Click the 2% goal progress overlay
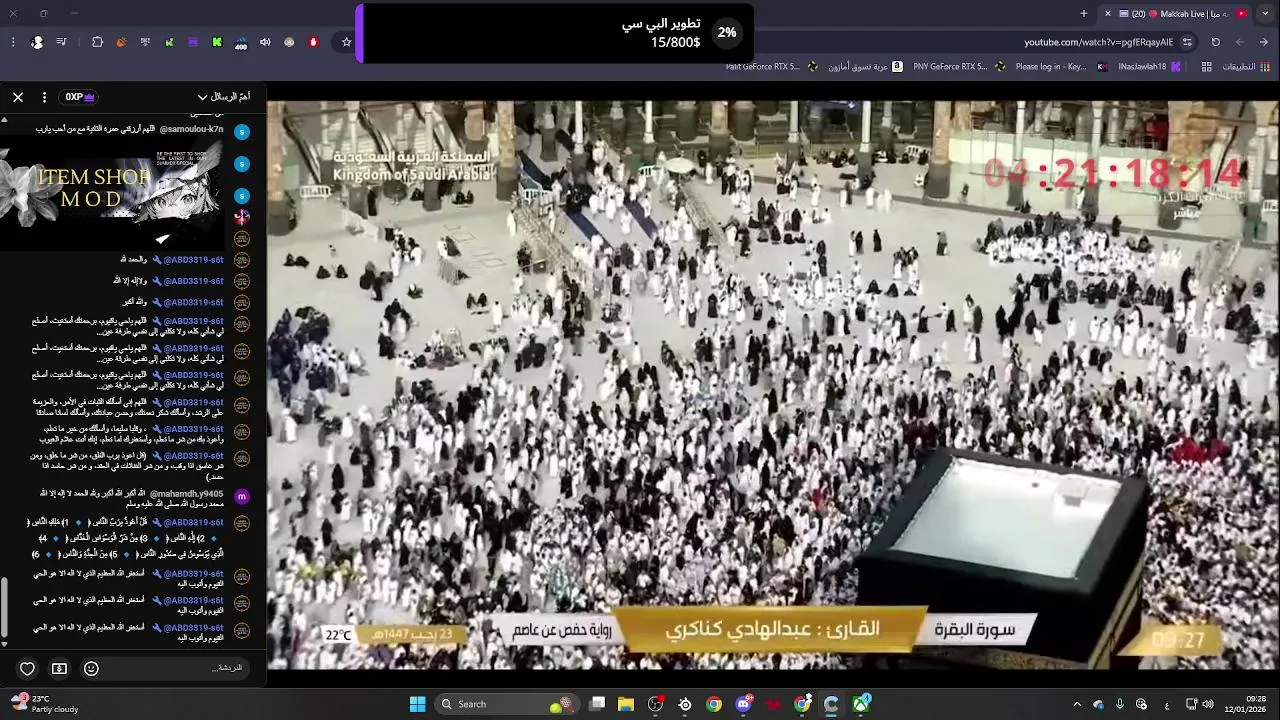 coord(555,33)
